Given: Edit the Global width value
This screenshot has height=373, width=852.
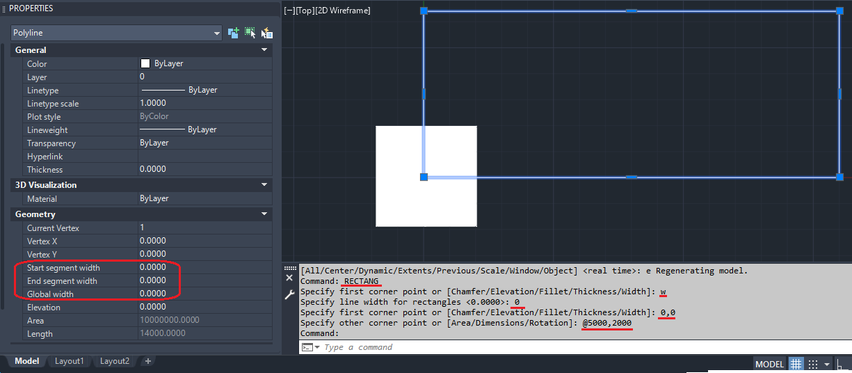Looking at the screenshot, I should pos(205,294).
